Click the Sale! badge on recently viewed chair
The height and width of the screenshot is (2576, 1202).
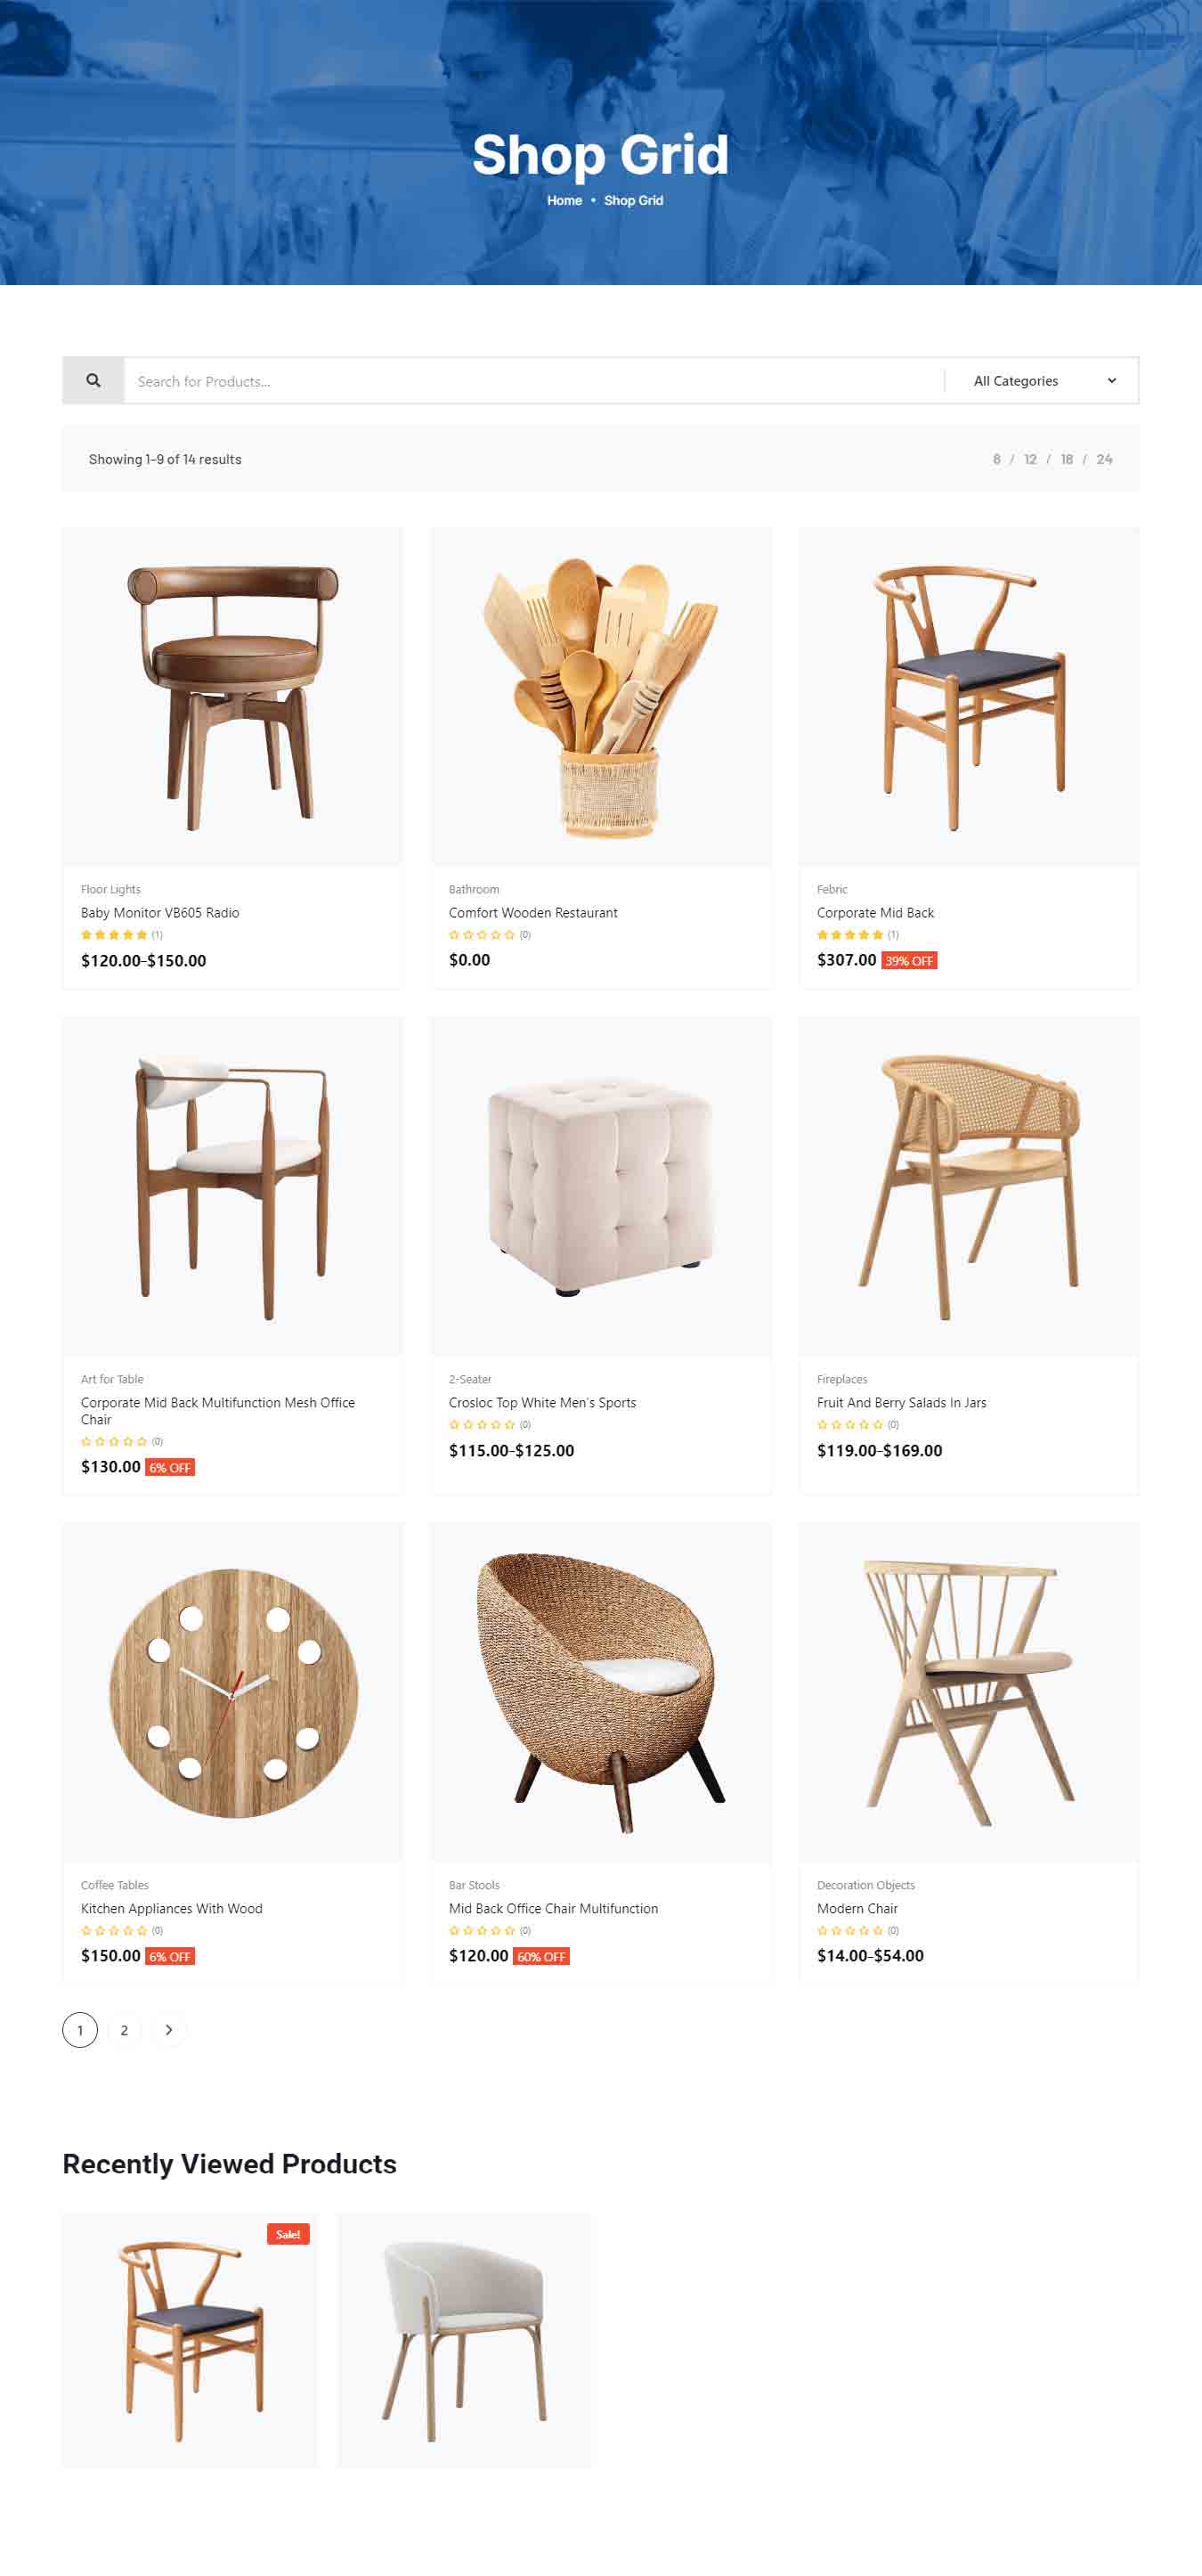(288, 2233)
